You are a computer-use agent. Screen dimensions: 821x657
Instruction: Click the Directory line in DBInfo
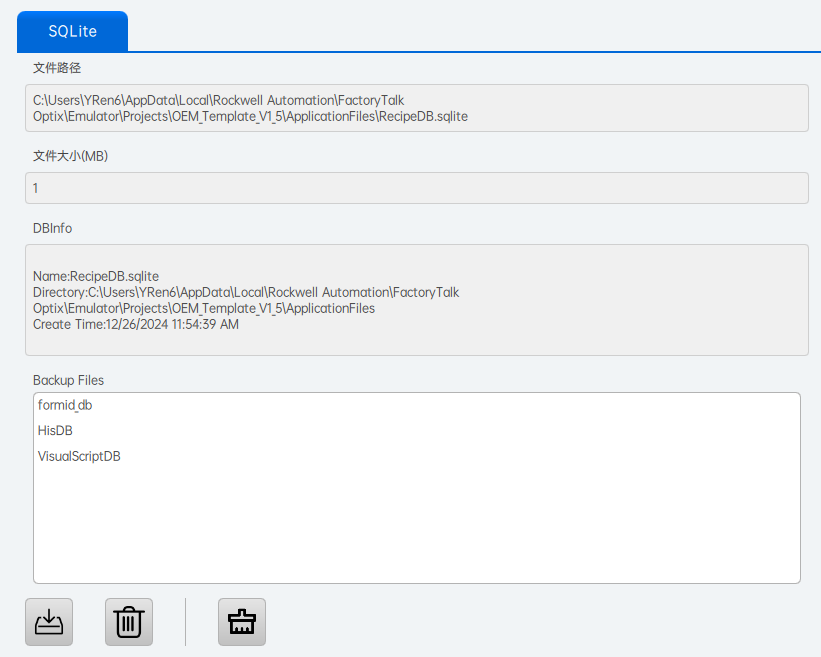click(x=246, y=292)
